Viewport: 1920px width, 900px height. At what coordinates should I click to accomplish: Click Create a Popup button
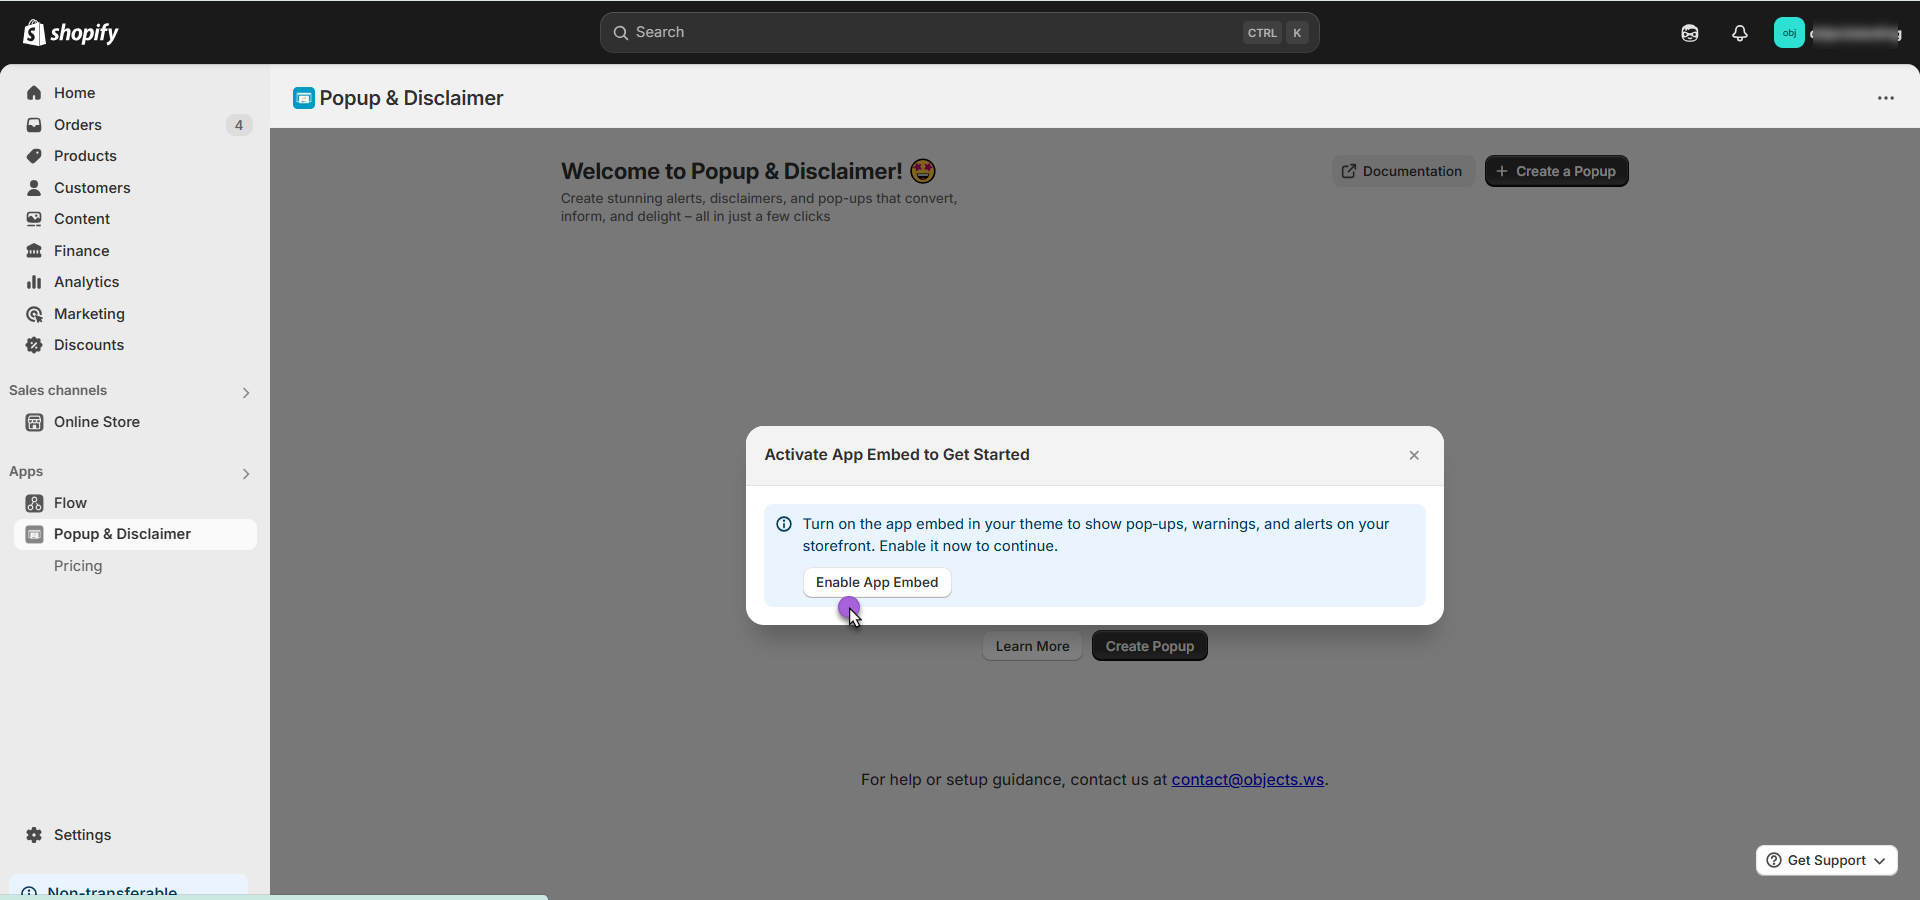pos(1556,171)
